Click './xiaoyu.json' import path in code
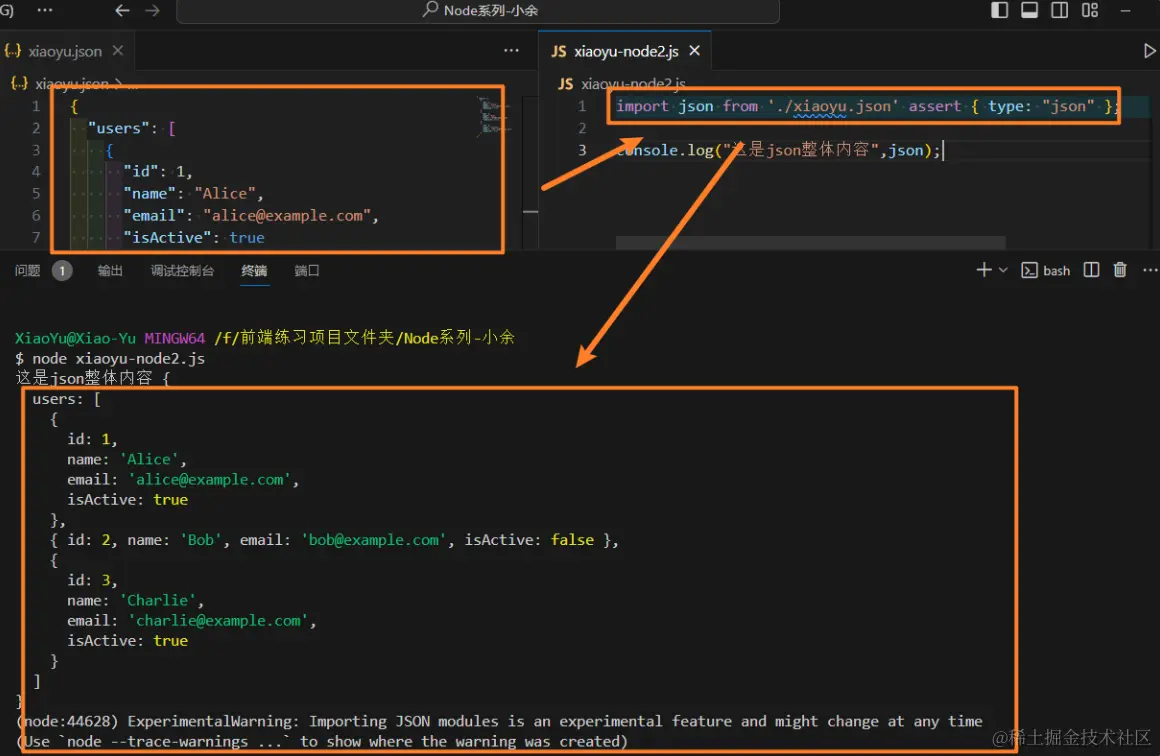The width and height of the screenshot is (1160, 756). (833, 107)
